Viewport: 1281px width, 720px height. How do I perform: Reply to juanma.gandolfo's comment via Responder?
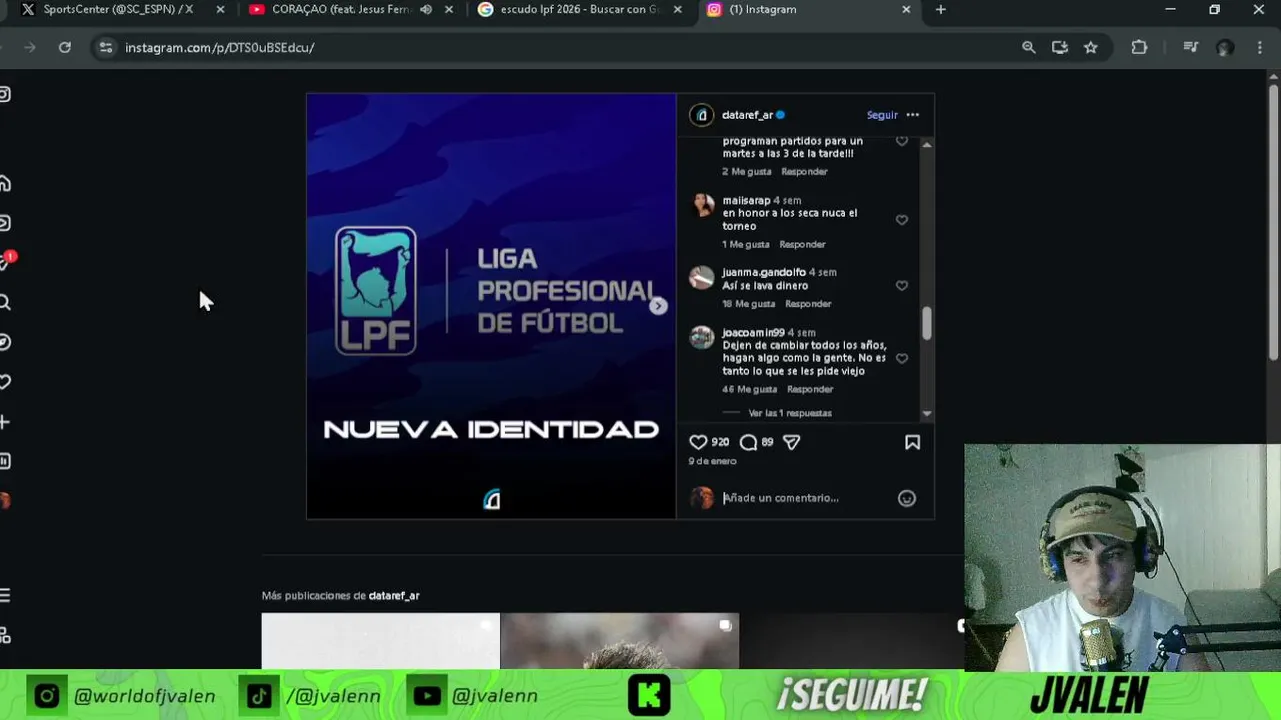pyautogui.click(x=808, y=304)
